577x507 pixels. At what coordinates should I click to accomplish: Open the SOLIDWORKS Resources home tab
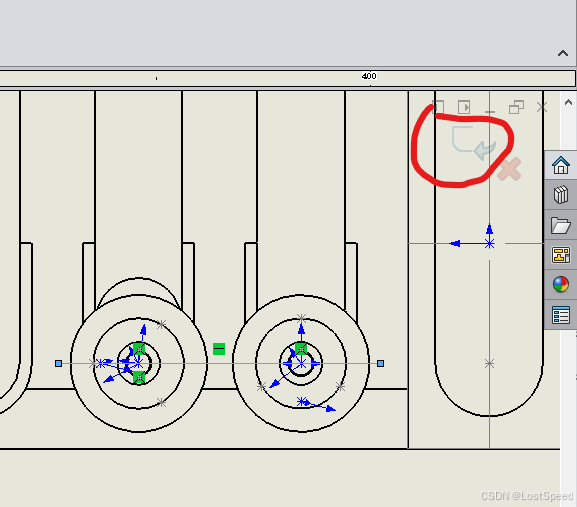tap(561, 165)
